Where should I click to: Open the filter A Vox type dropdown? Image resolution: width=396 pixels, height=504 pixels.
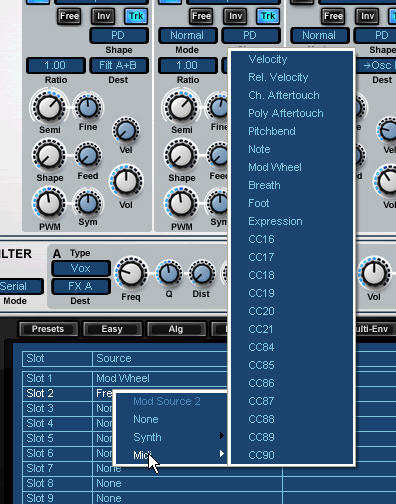(81, 268)
